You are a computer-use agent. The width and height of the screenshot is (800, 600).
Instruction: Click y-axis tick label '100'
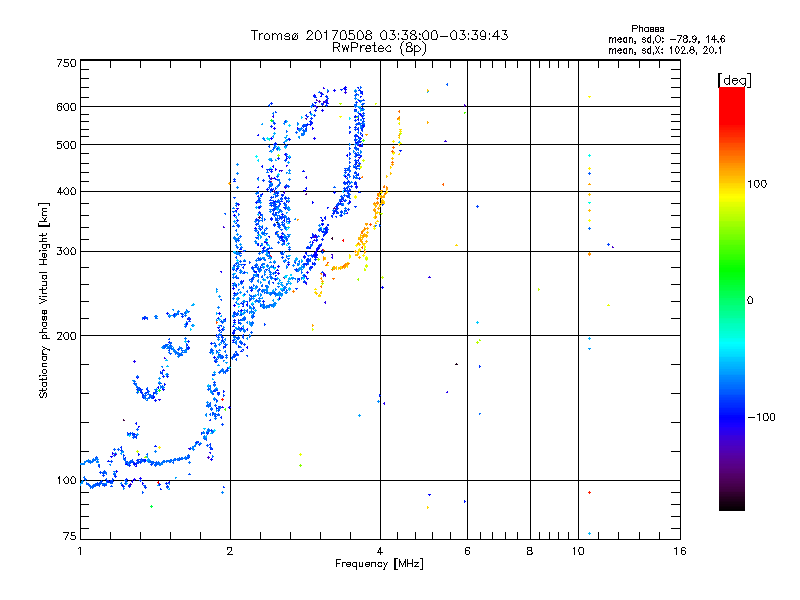point(66,481)
